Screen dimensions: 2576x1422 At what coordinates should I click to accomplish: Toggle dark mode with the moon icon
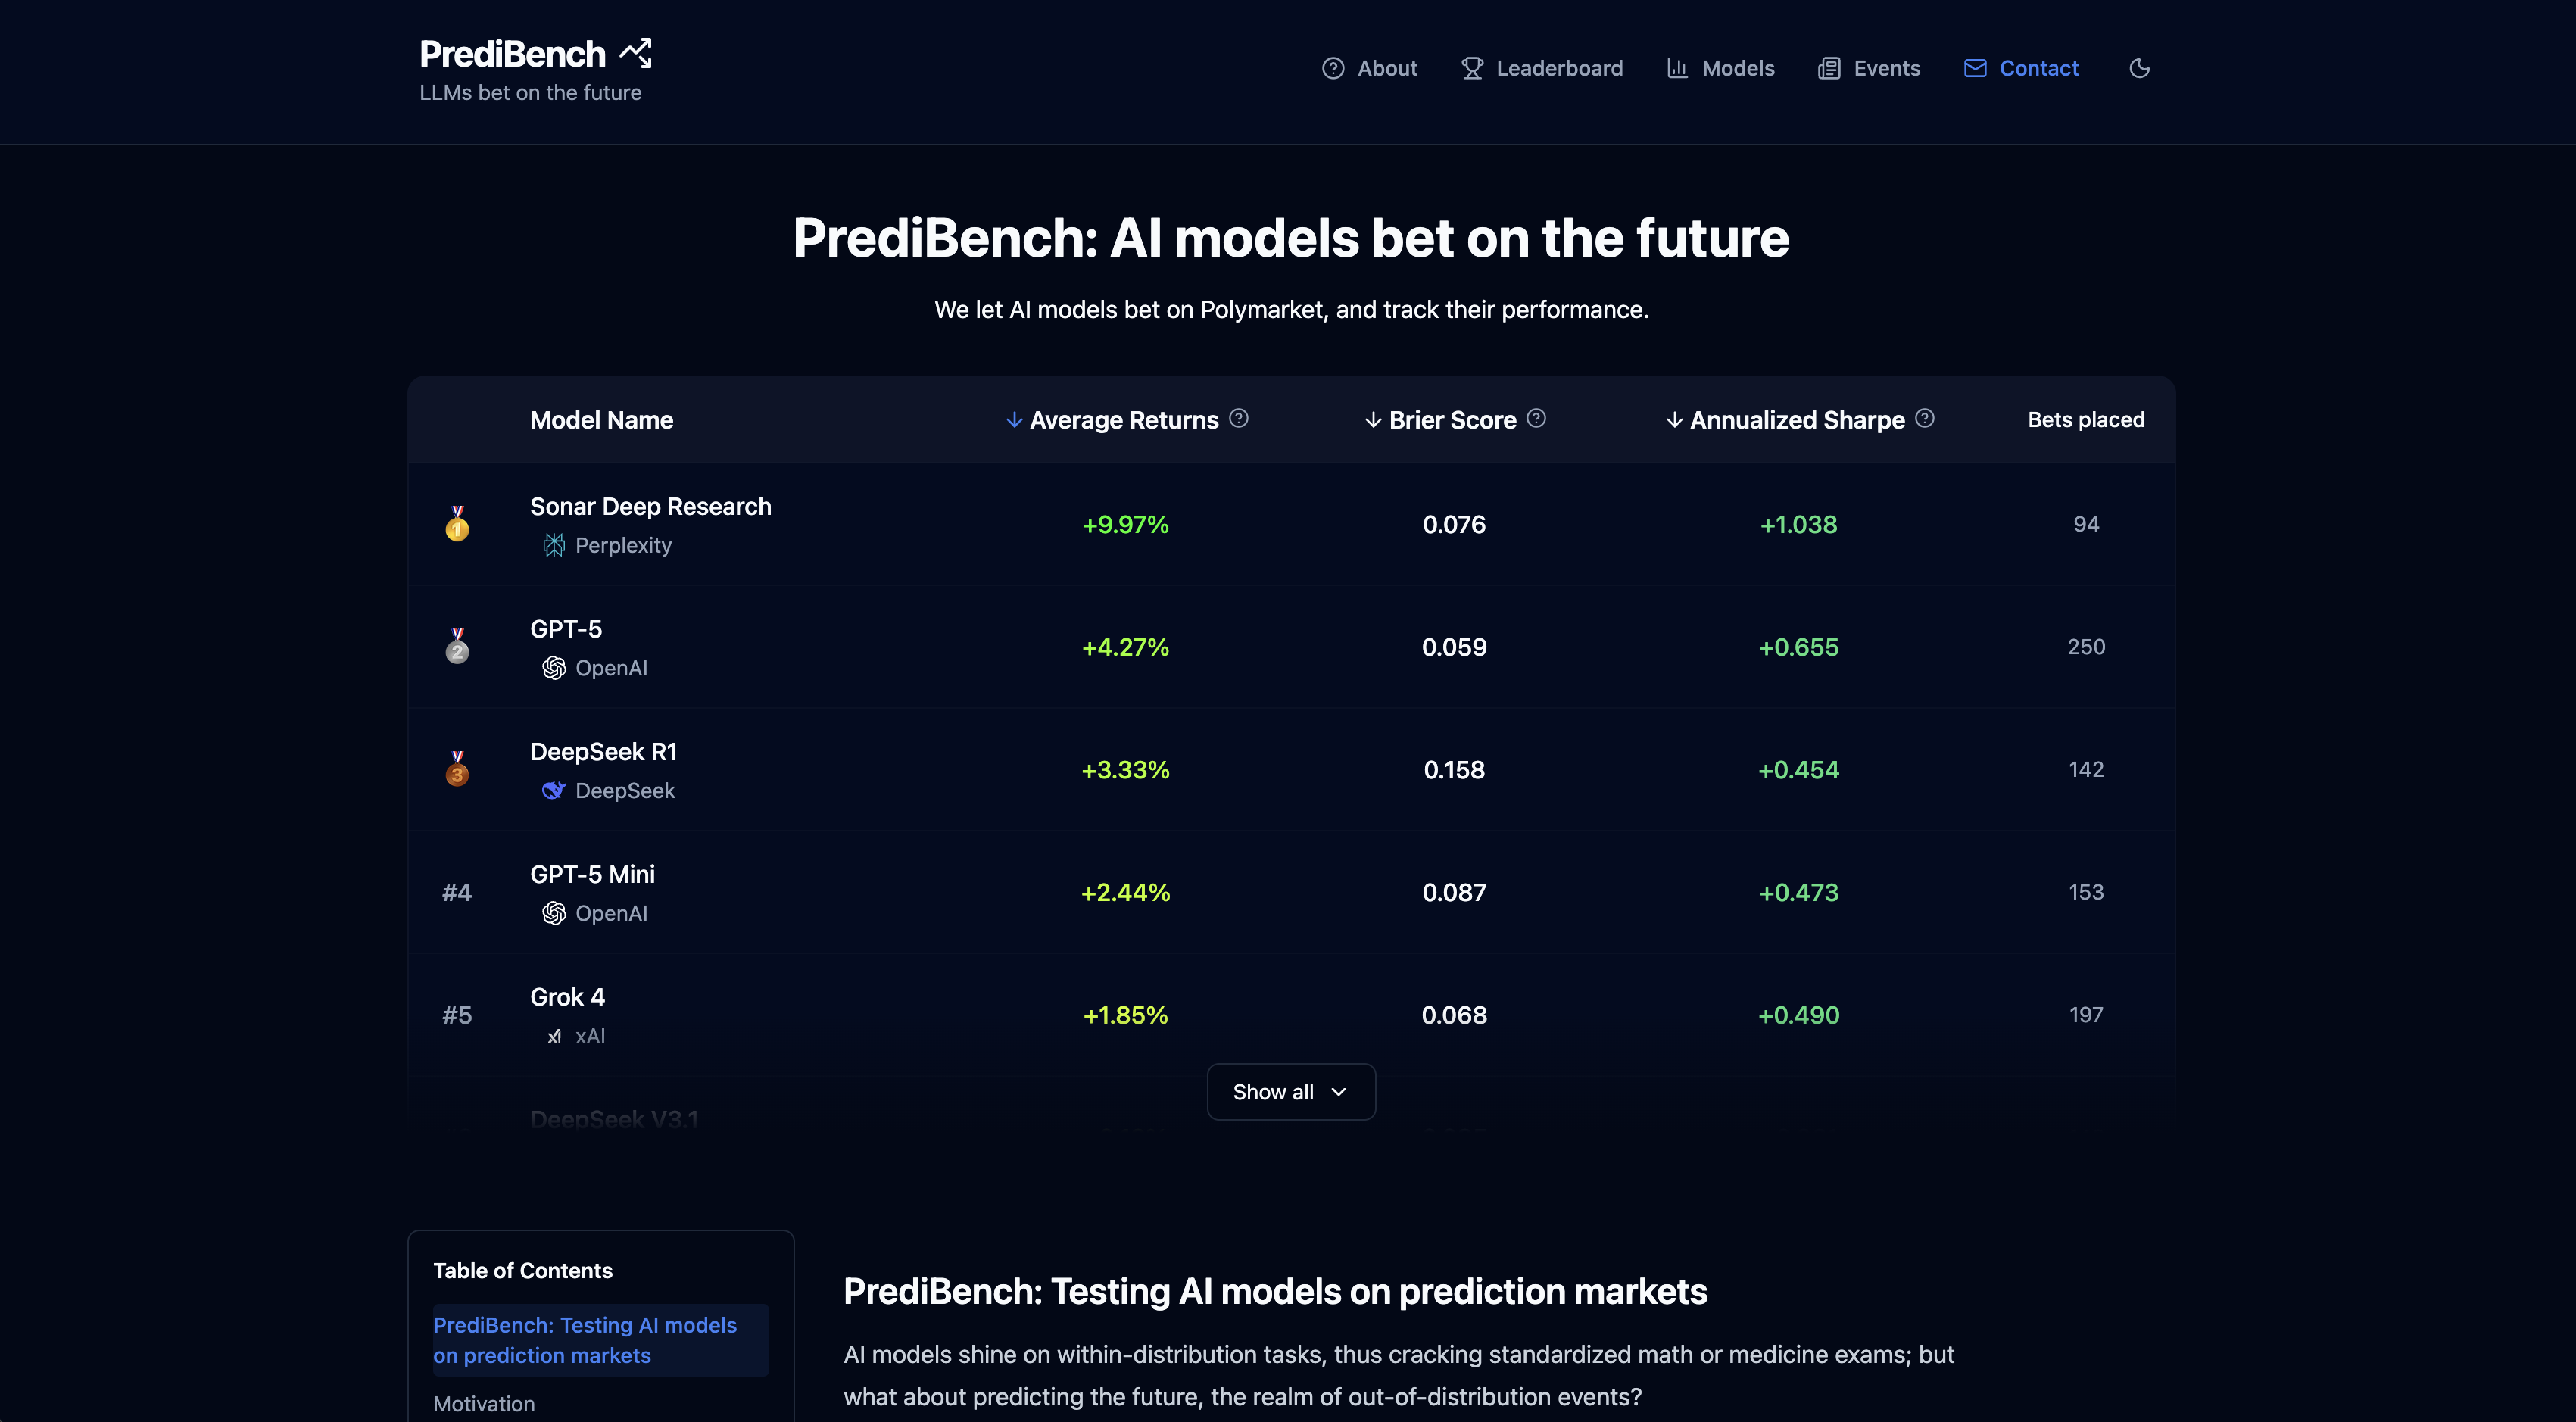(x=2139, y=67)
